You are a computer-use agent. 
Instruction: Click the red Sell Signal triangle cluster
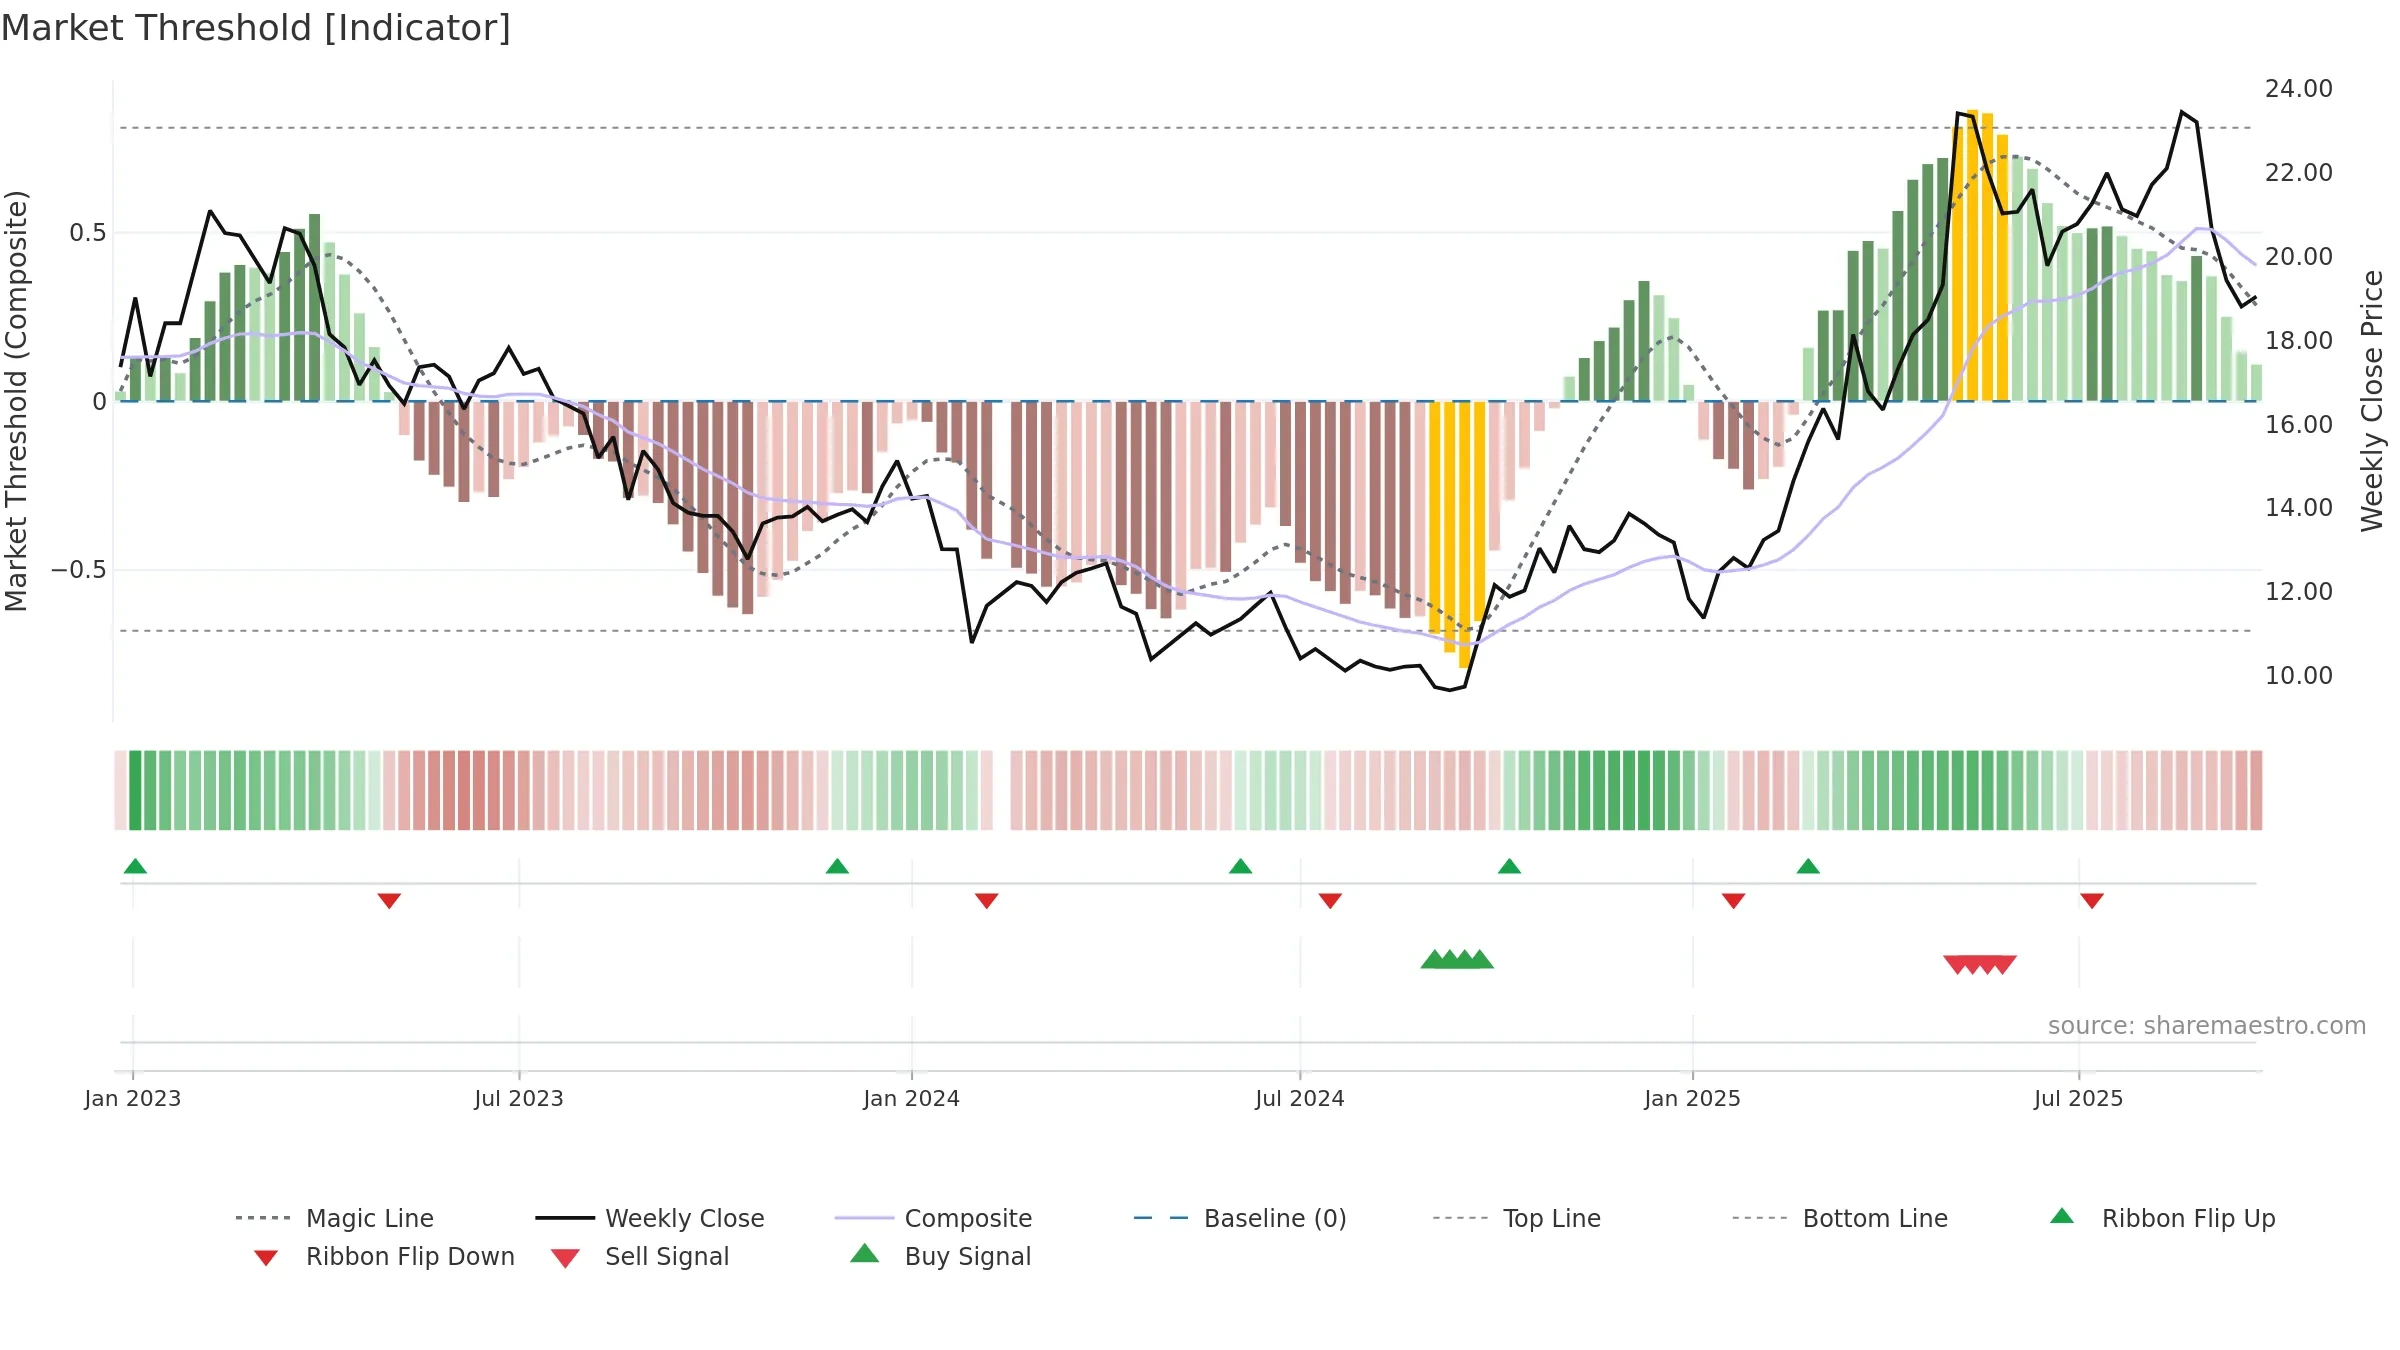[x=1980, y=964]
